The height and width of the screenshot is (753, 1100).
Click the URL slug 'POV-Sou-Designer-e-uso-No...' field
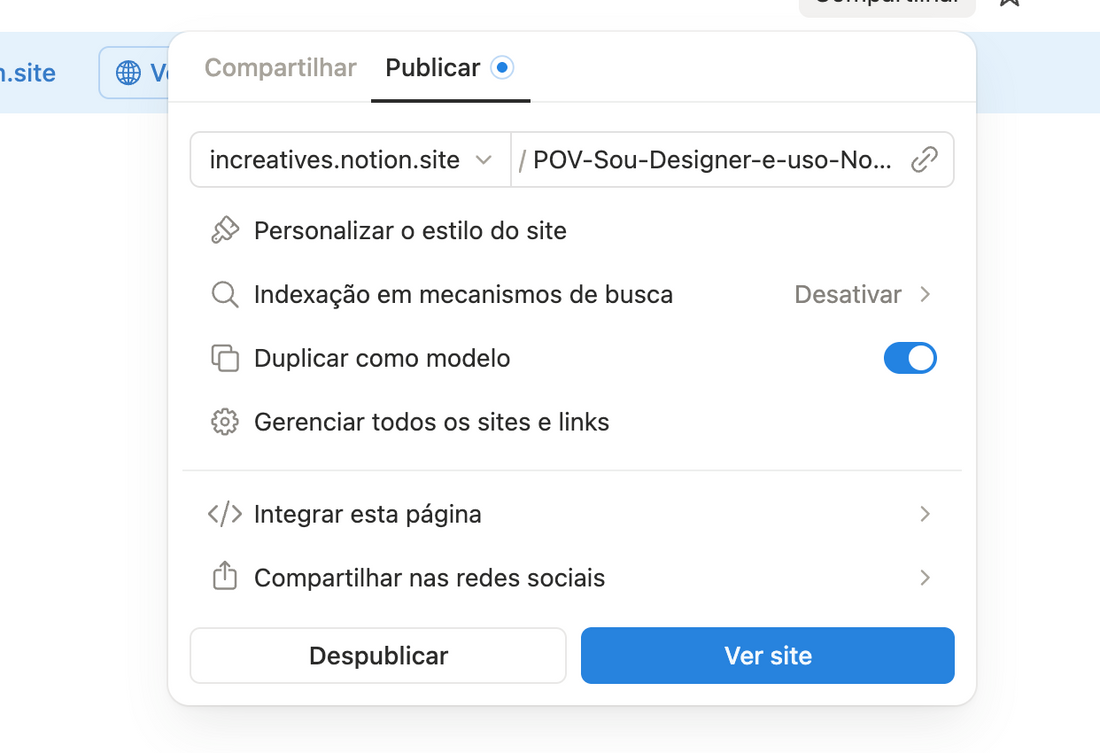pos(710,159)
